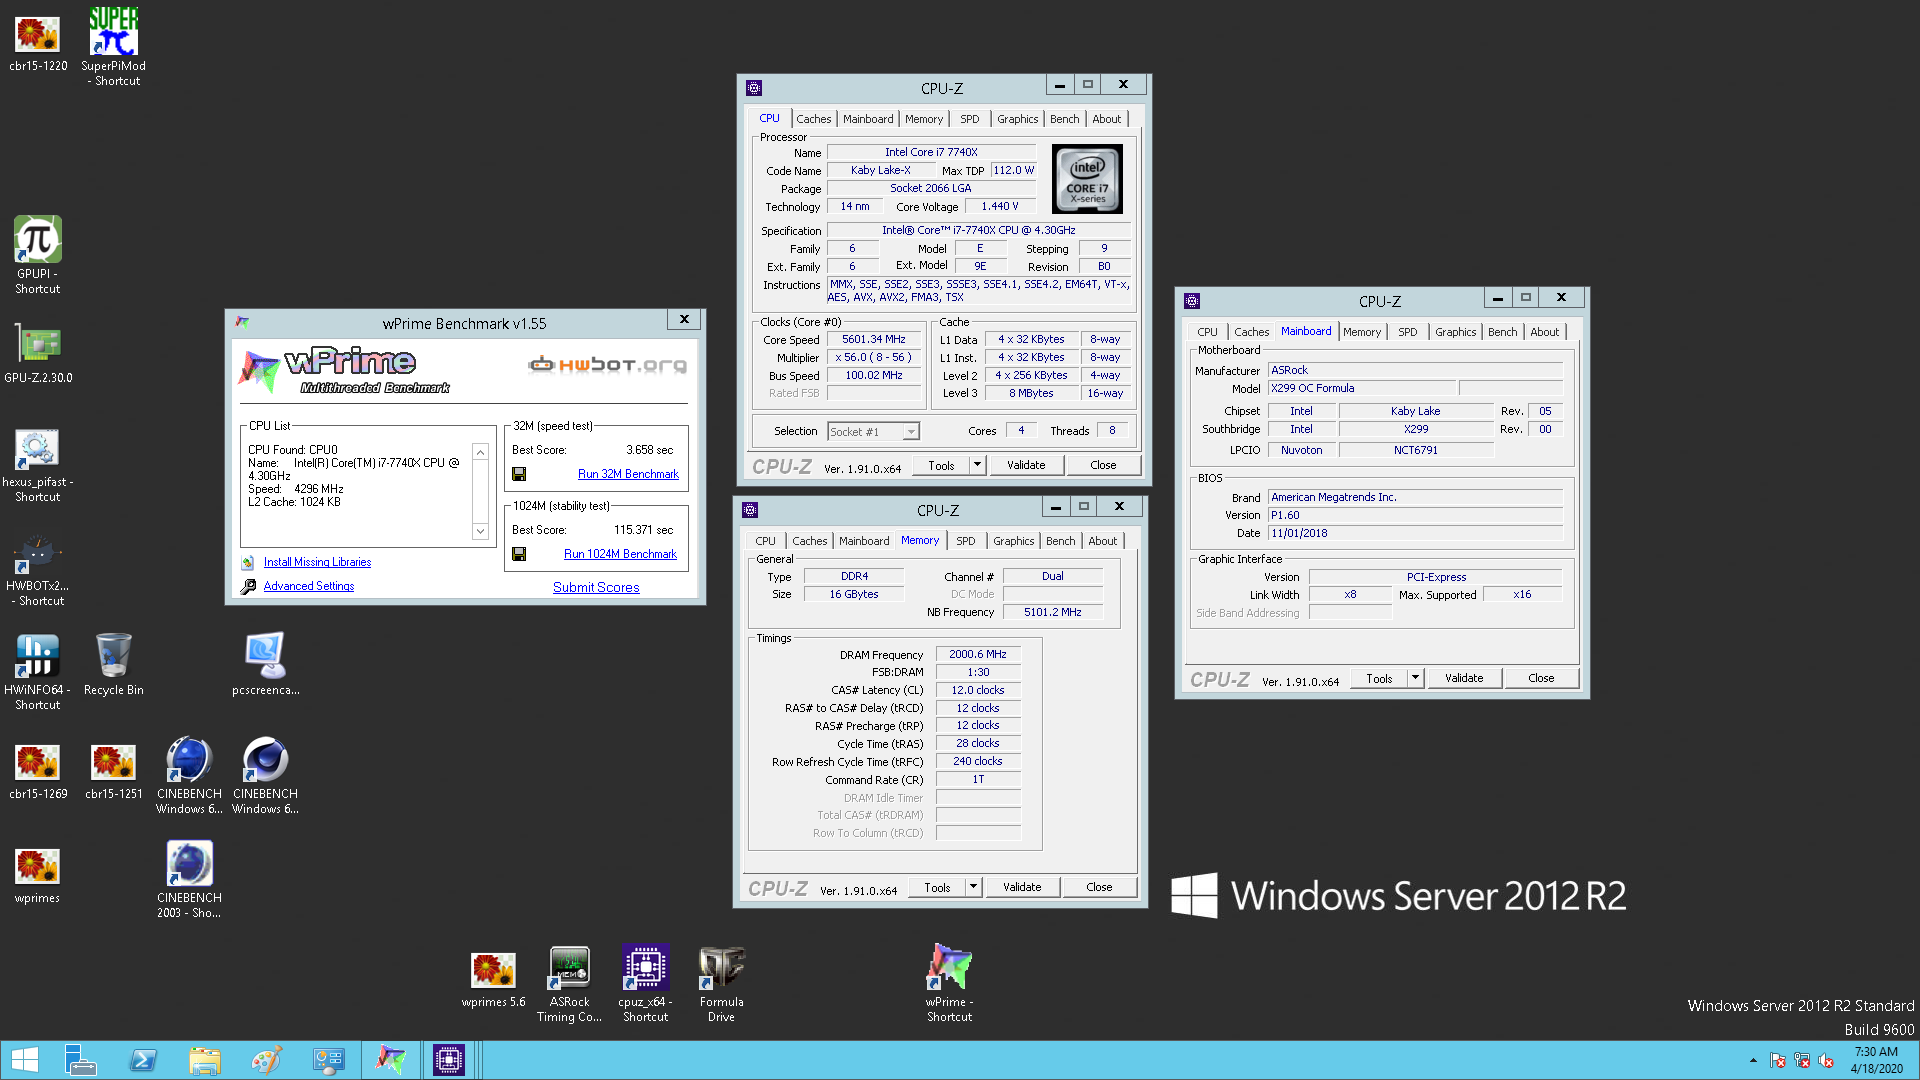Image resolution: width=1920 pixels, height=1080 pixels.
Task: Open About tab in CPU-Z Mainboard window
Action: coord(1544,332)
